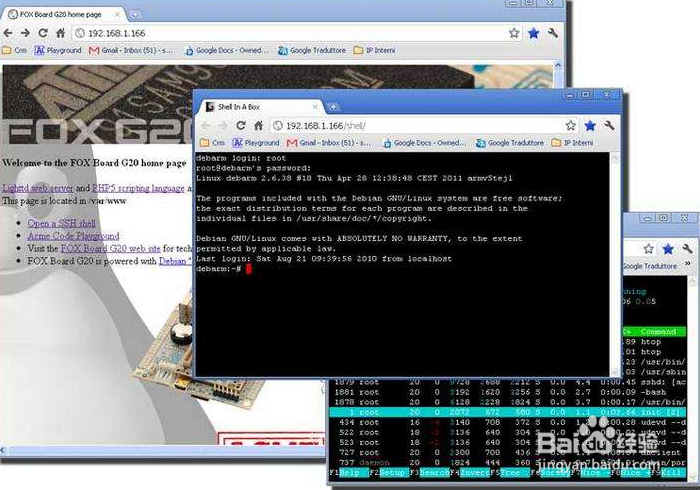
Task: Open Gmail Inbox bookmark in Shell In A Box window
Action: click(x=329, y=143)
